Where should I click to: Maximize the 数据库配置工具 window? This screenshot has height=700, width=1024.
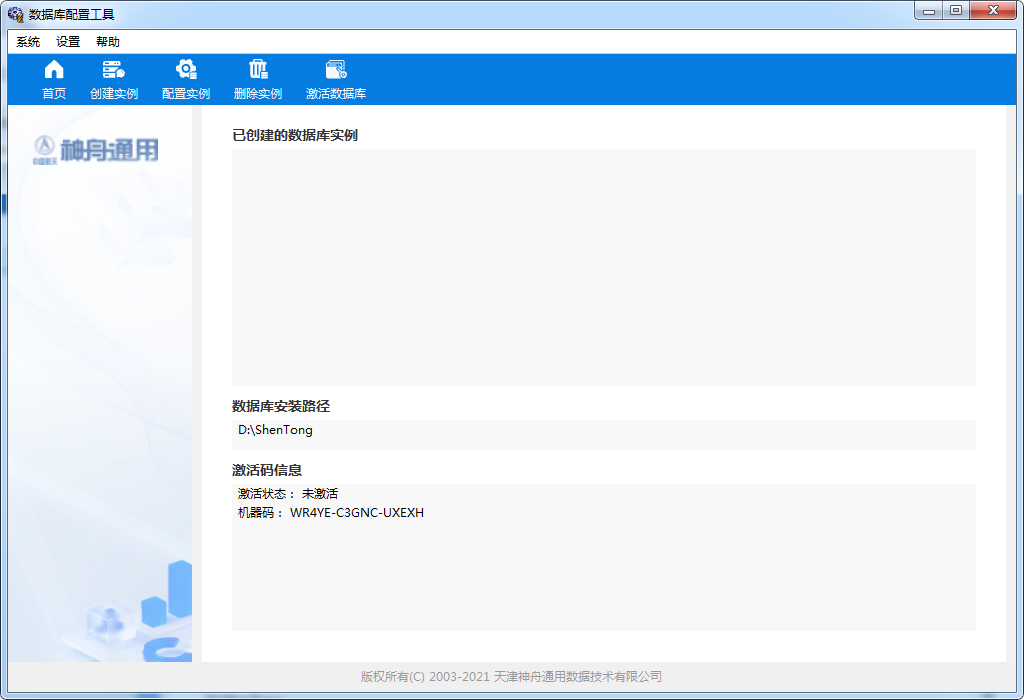(x=956, y=11)
